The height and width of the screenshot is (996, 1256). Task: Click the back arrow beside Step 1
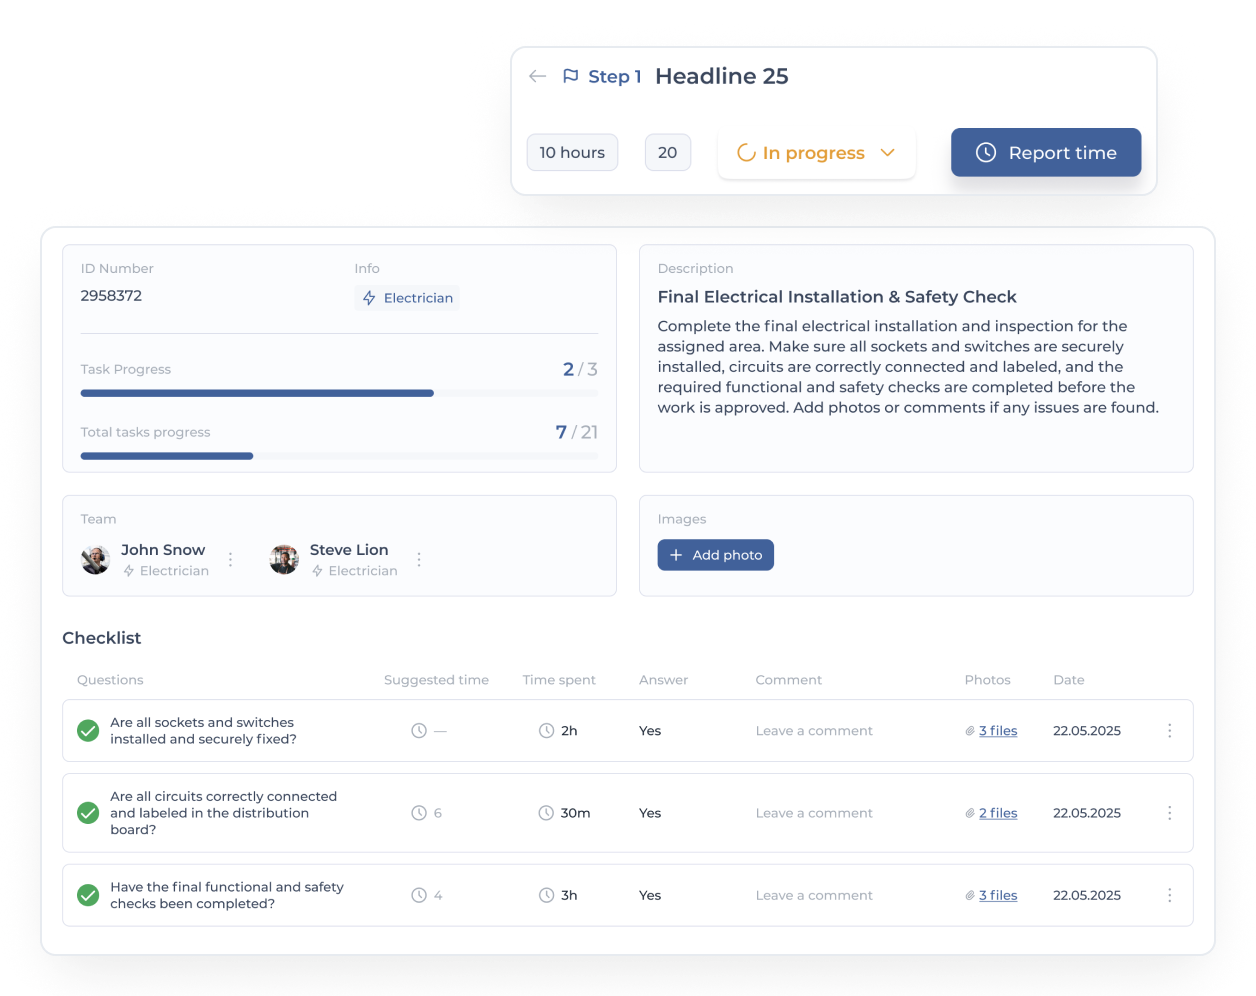(538, 76)
